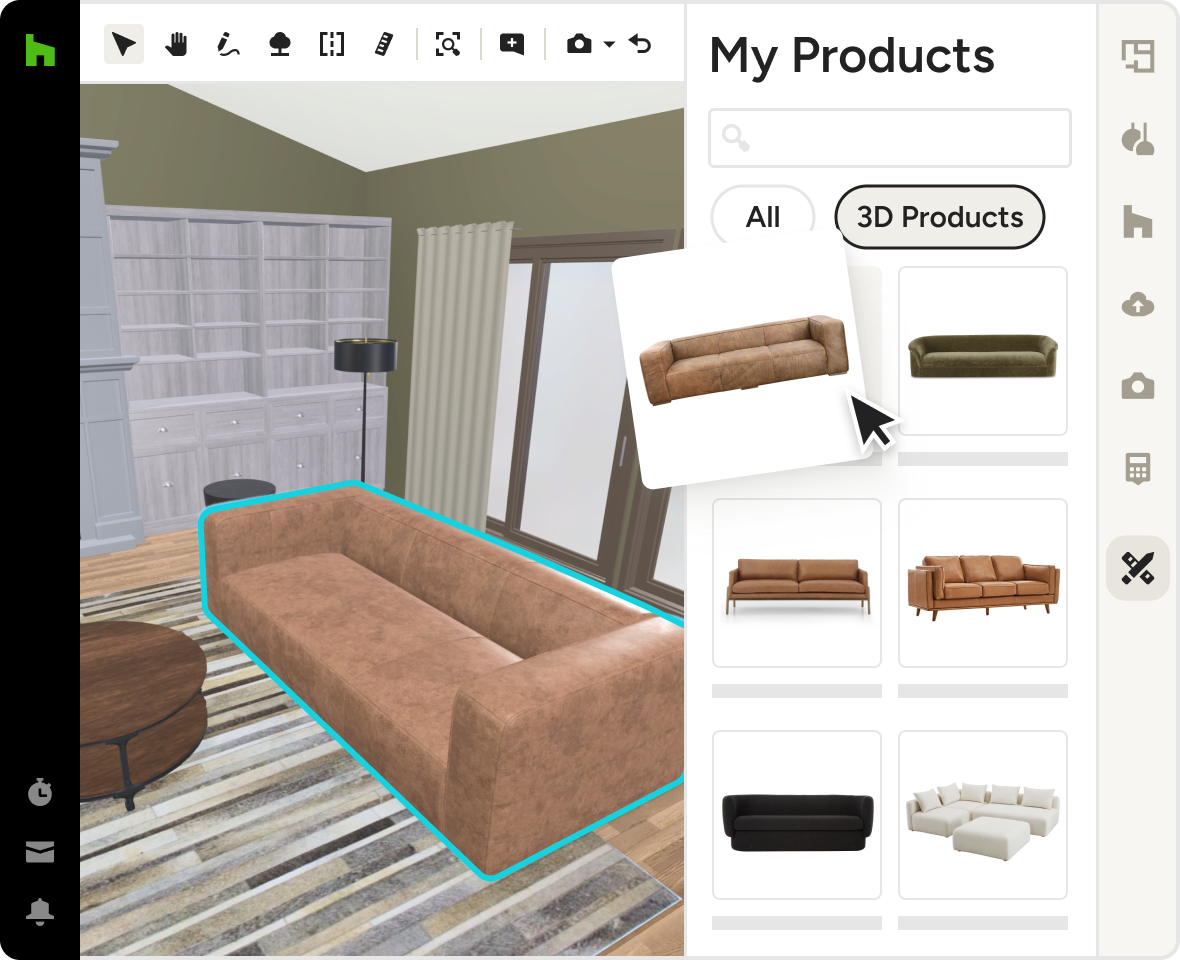Undo the last action

(639, 44)
